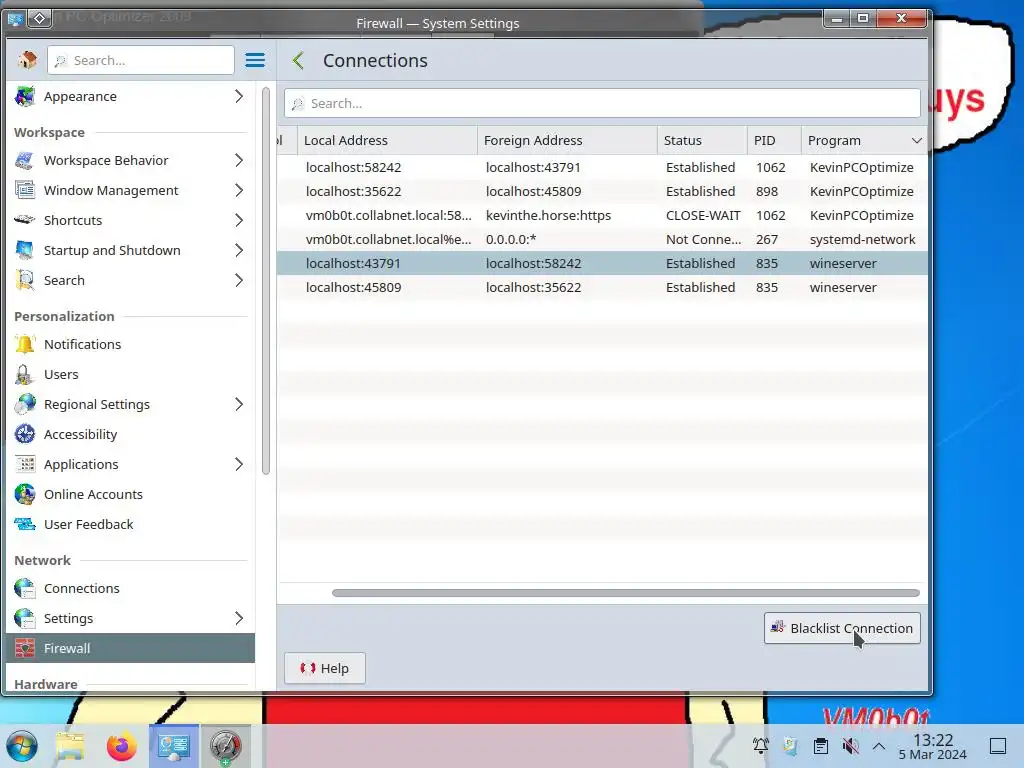The image size is (1024, 768).
Task: Focus the sidebar Search field
Action: click(140, 60)
